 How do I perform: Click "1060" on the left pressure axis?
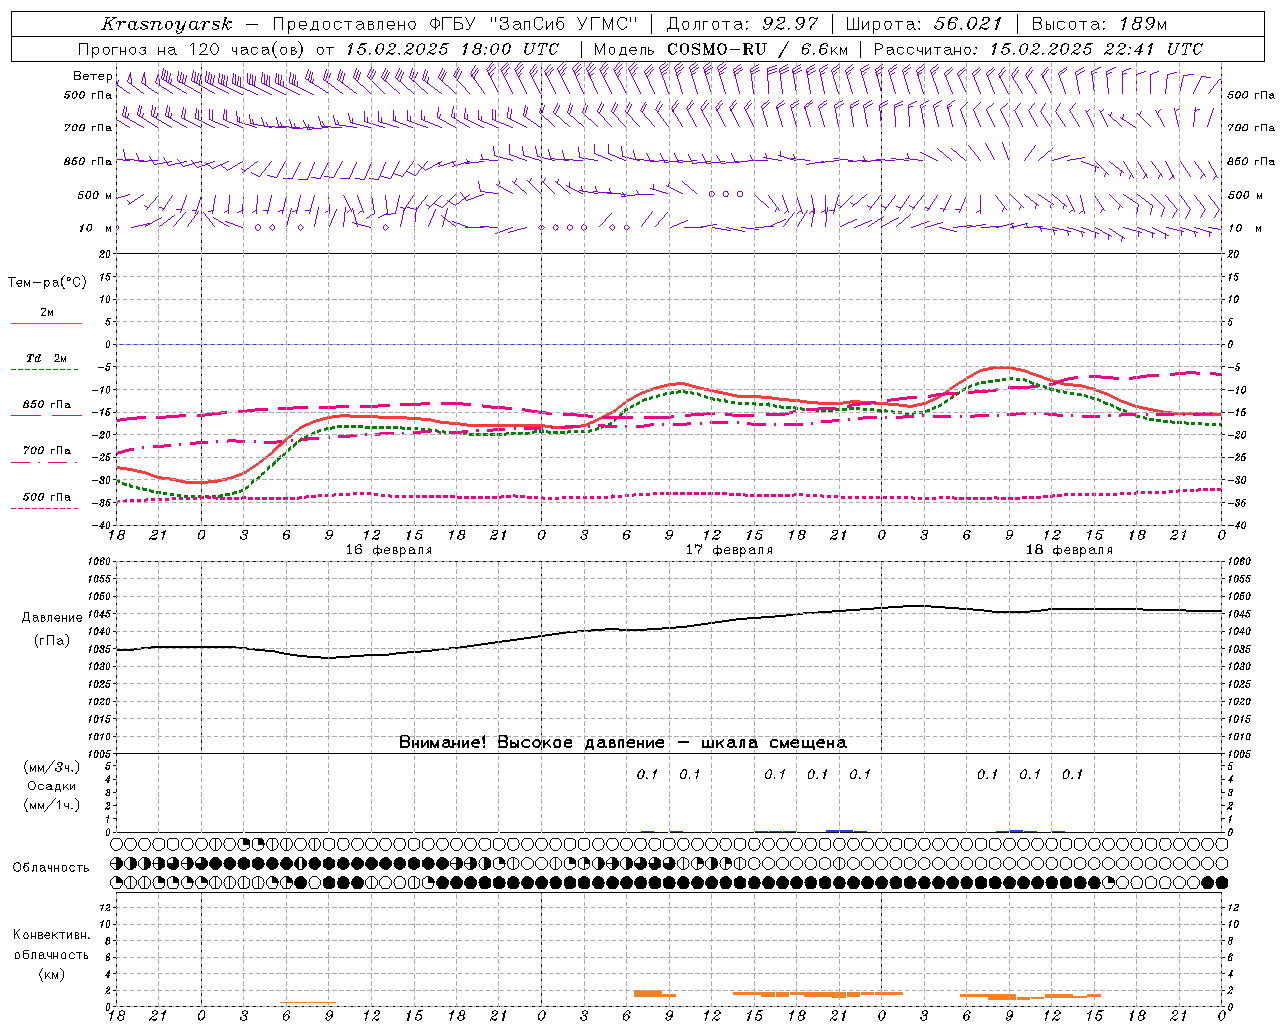tap(100, 562)
